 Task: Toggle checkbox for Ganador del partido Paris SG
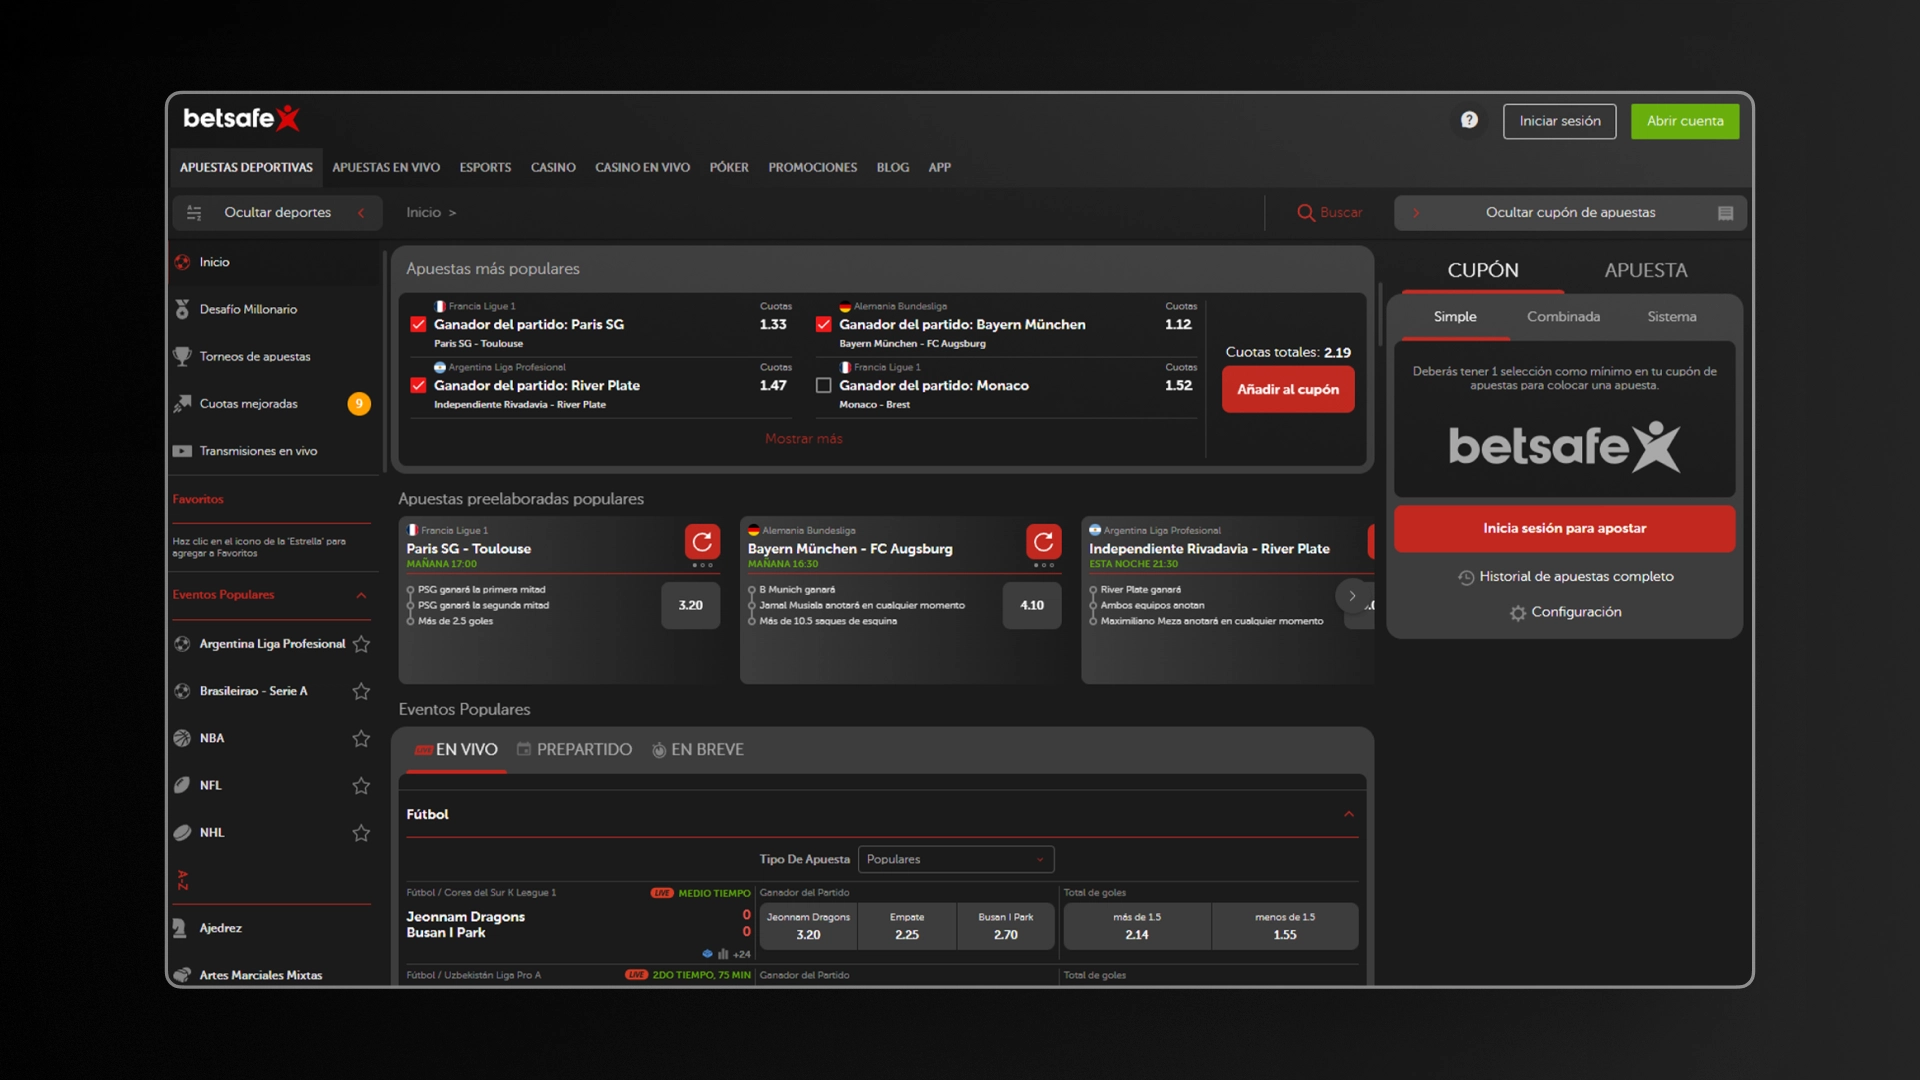click(419, 323)
